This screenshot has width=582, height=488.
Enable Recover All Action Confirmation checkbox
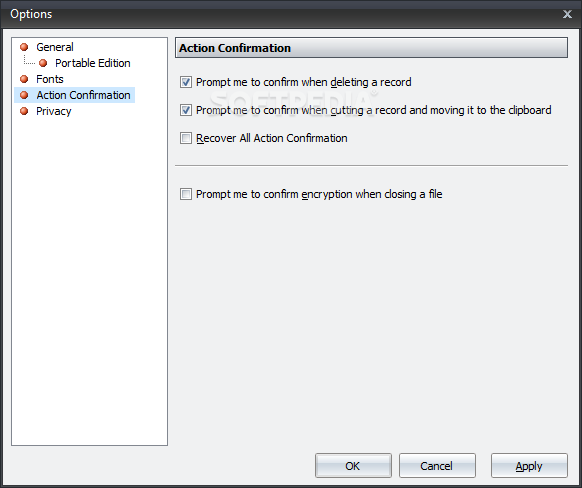coord(186,138)
